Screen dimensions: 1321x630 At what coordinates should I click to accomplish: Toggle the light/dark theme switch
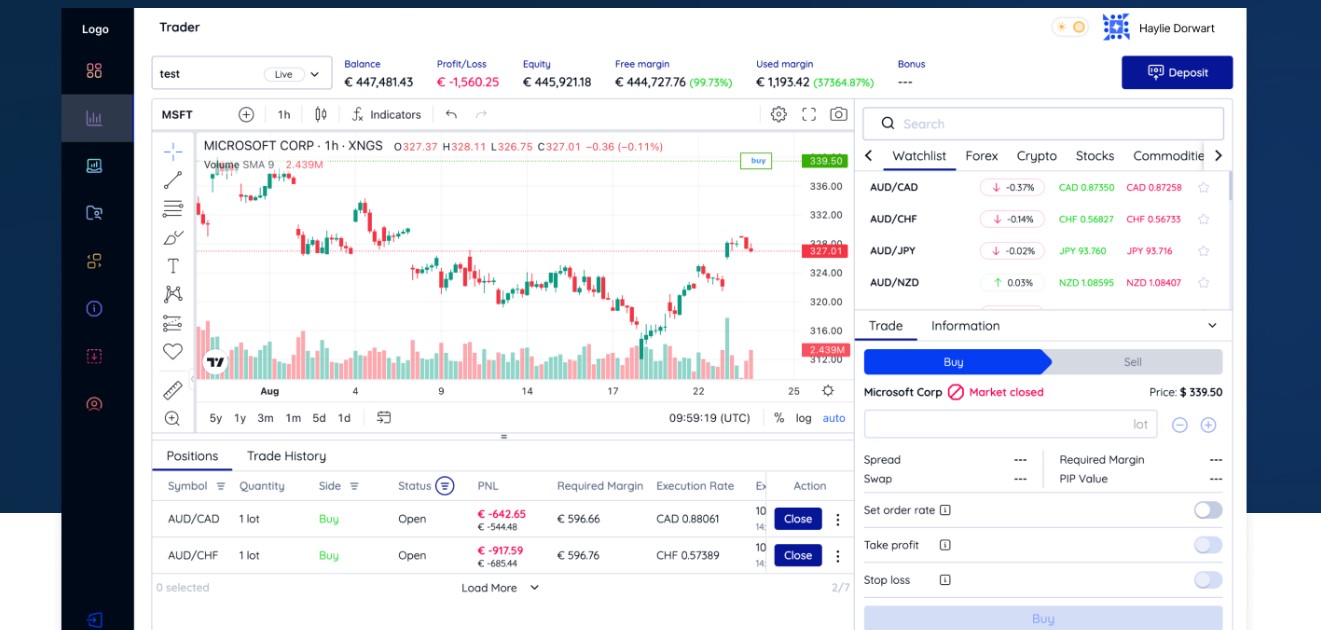pyautogui.click(x=1070, y=27)
